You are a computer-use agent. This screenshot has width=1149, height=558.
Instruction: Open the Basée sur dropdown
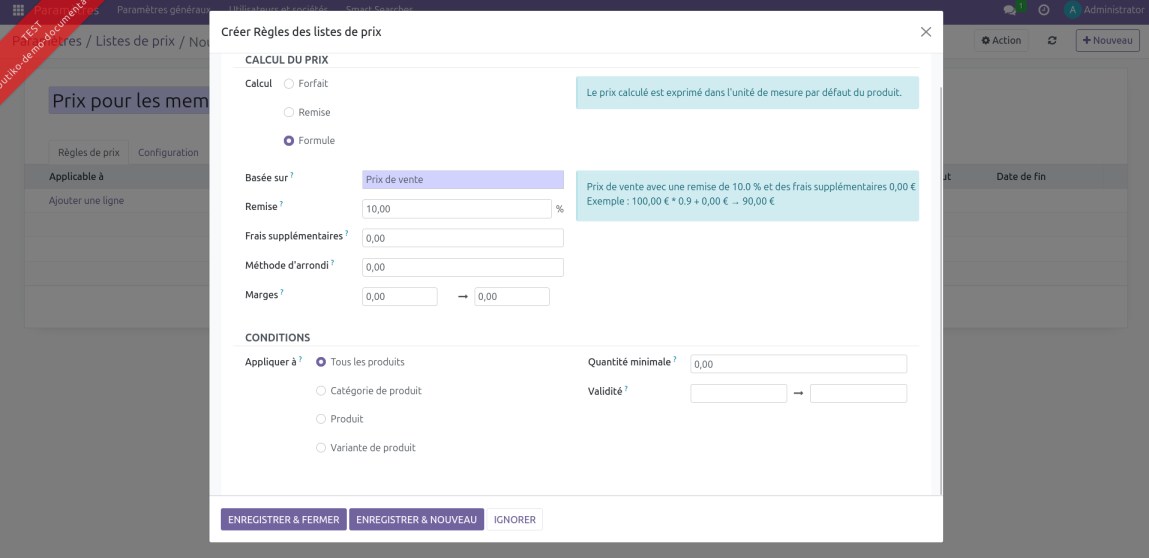462,180
